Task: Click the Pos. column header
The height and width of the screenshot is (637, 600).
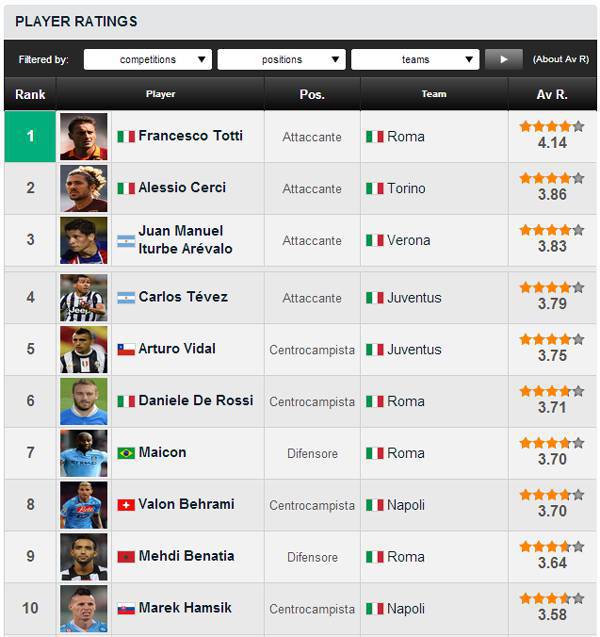Action: tap(312, 95)
